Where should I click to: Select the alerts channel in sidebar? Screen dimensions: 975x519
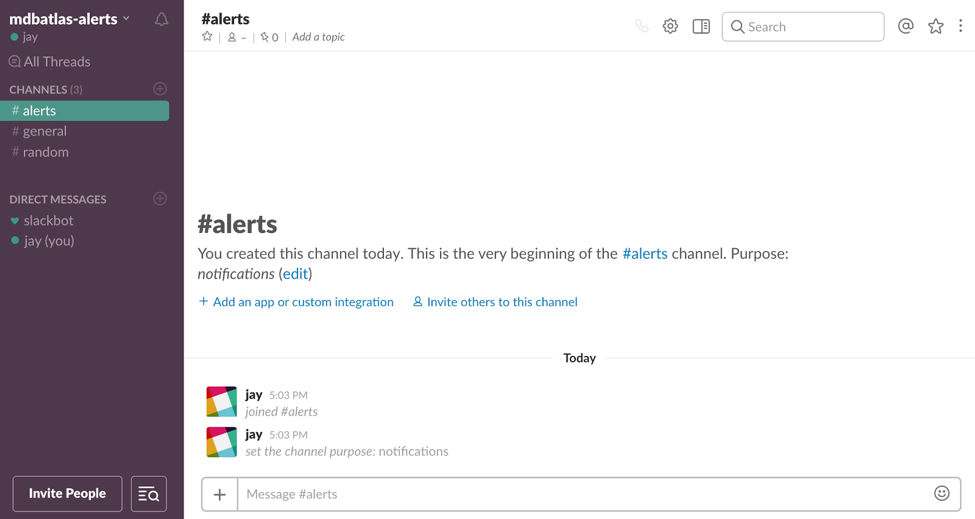[85, 111]
